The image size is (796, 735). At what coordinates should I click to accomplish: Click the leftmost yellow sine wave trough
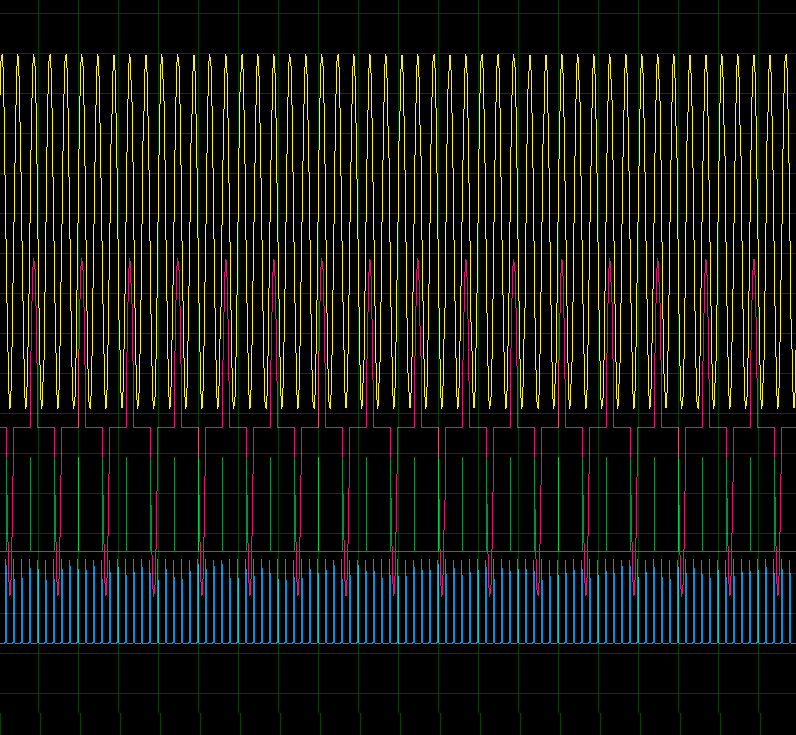10,405
